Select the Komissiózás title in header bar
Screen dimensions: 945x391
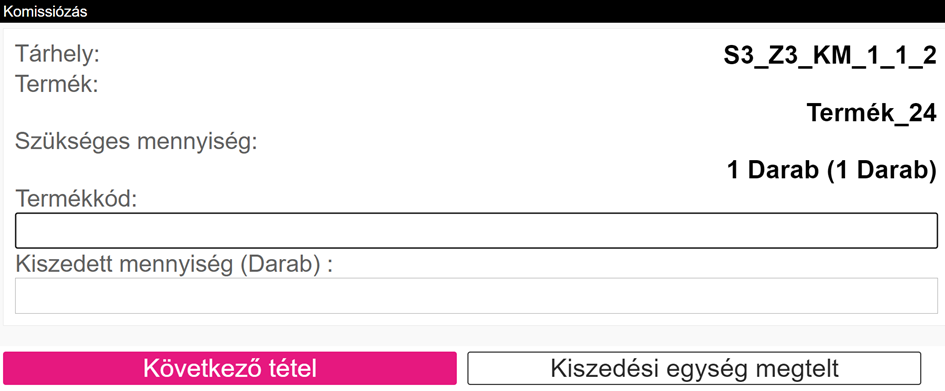coord(45,11)
